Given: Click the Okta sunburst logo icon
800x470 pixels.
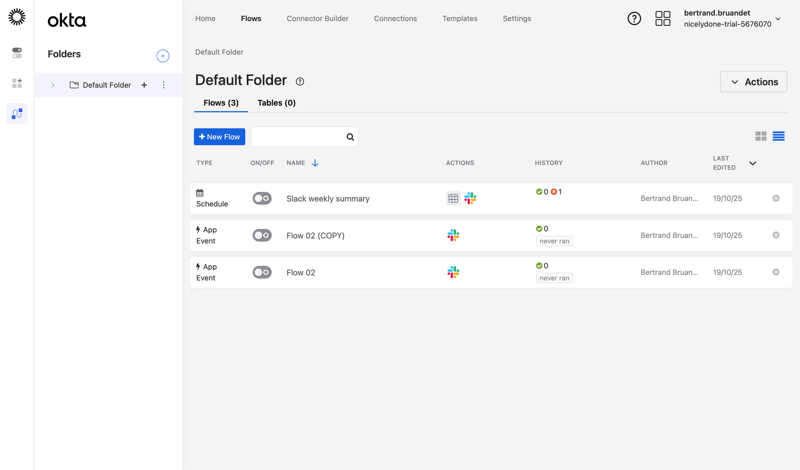Looking at the screenshot, I should [x=17, y=17].
